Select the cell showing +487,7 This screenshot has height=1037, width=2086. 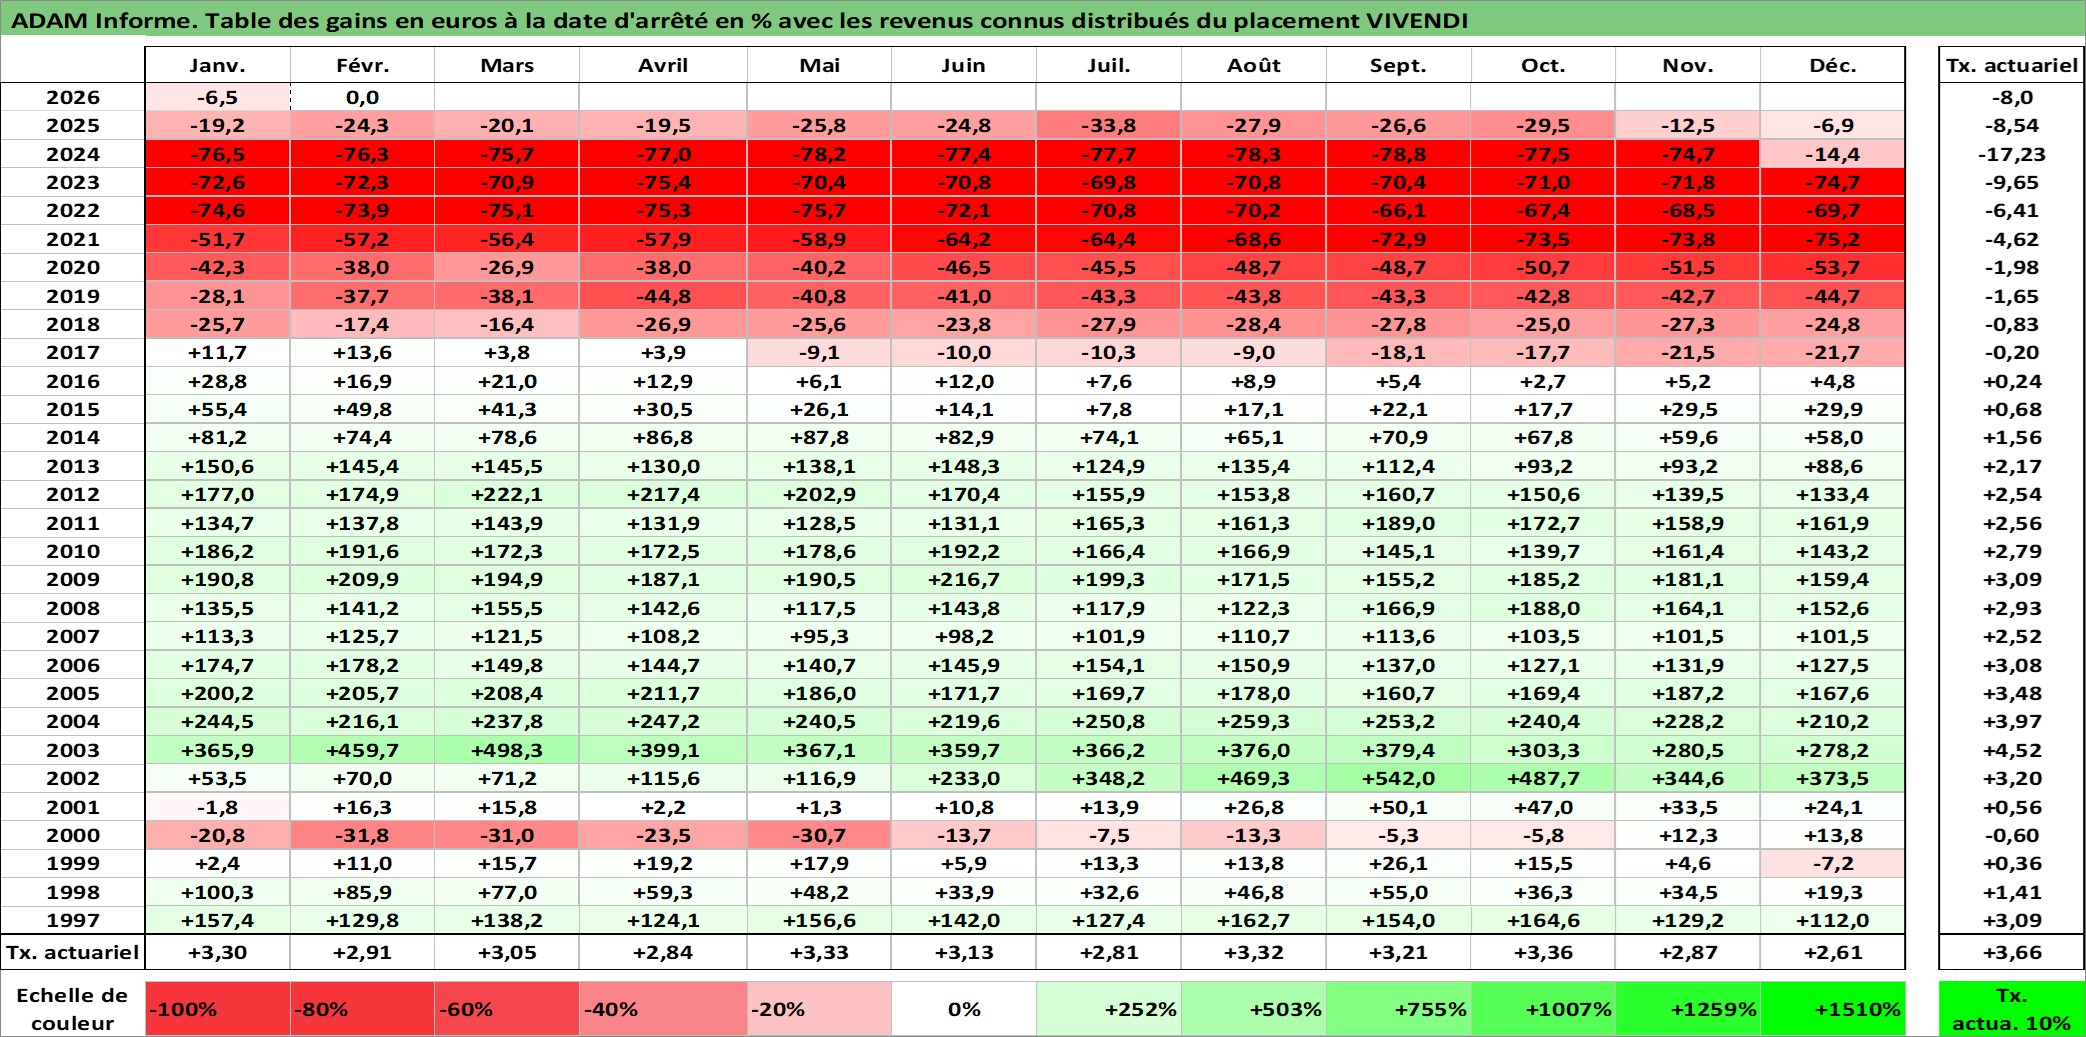(x=1543, y=778)
